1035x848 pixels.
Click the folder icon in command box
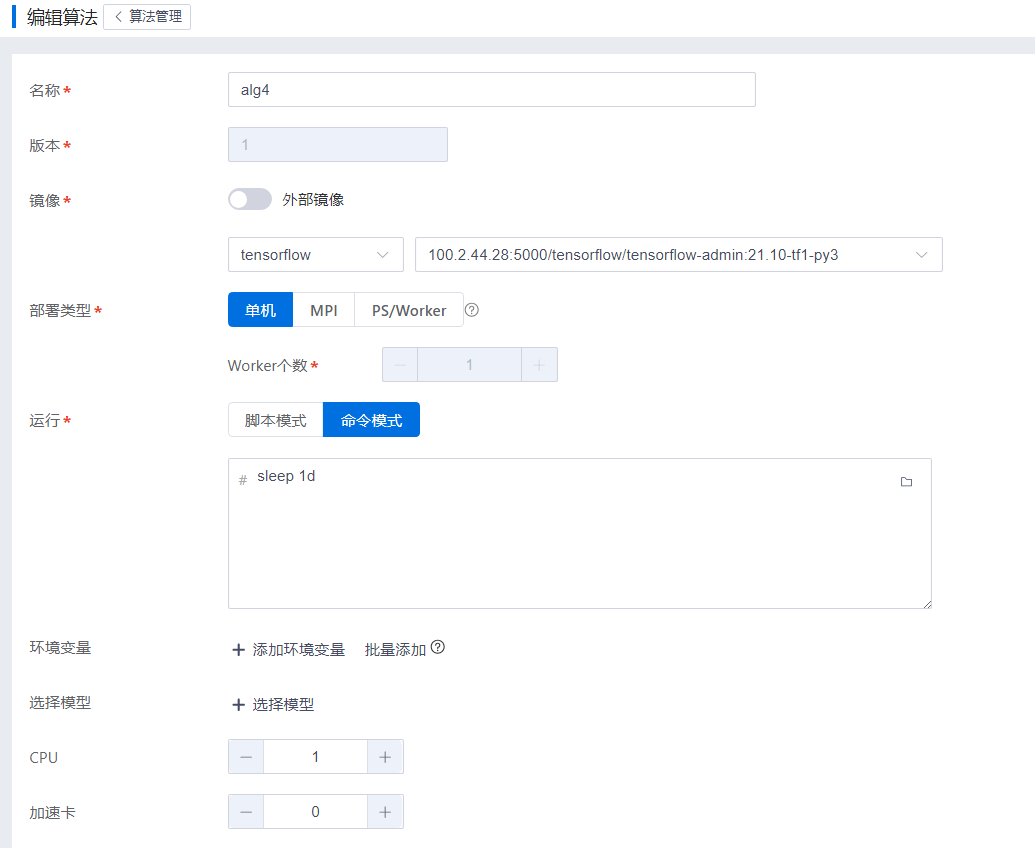(906, 482)
